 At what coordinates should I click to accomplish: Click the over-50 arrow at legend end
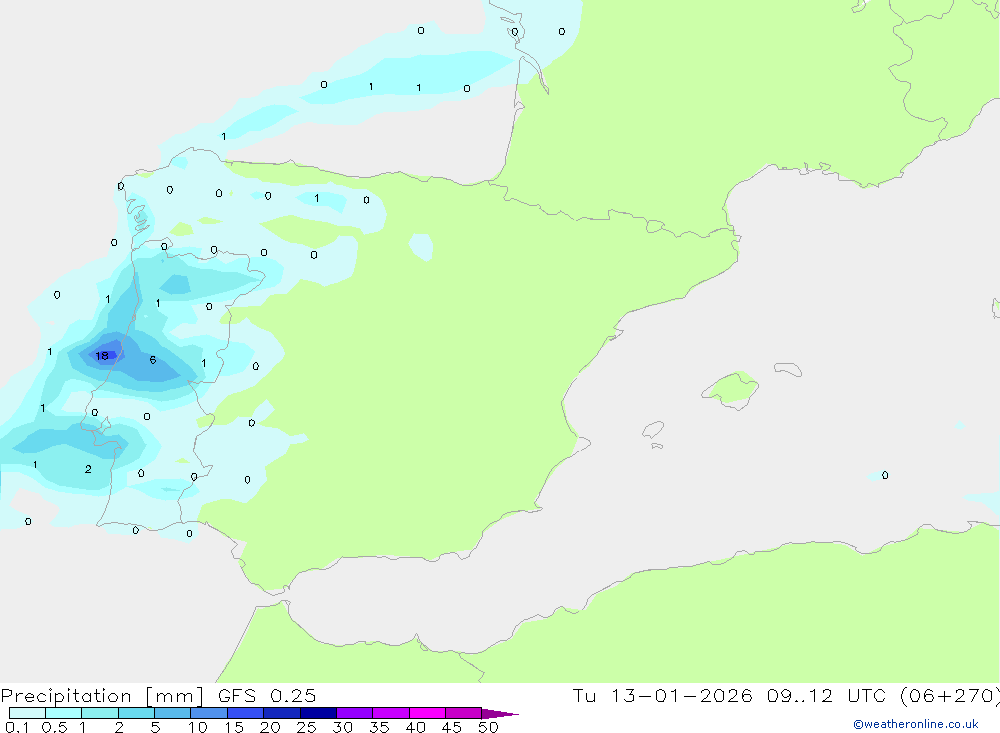click(x=499, y=714)
